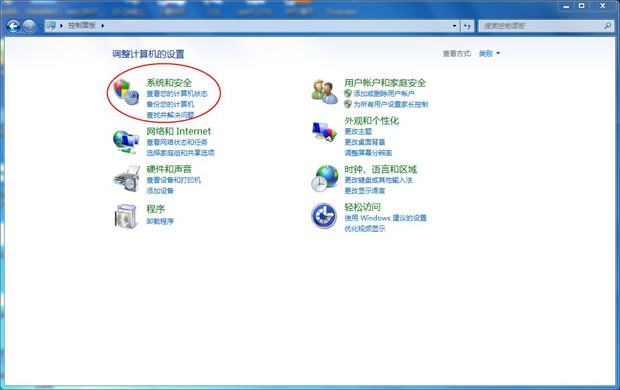The width and height of the screenshot is (620, 390).
Task: Open the 查看方式 类别 dropdown
Action: [489, 53]
